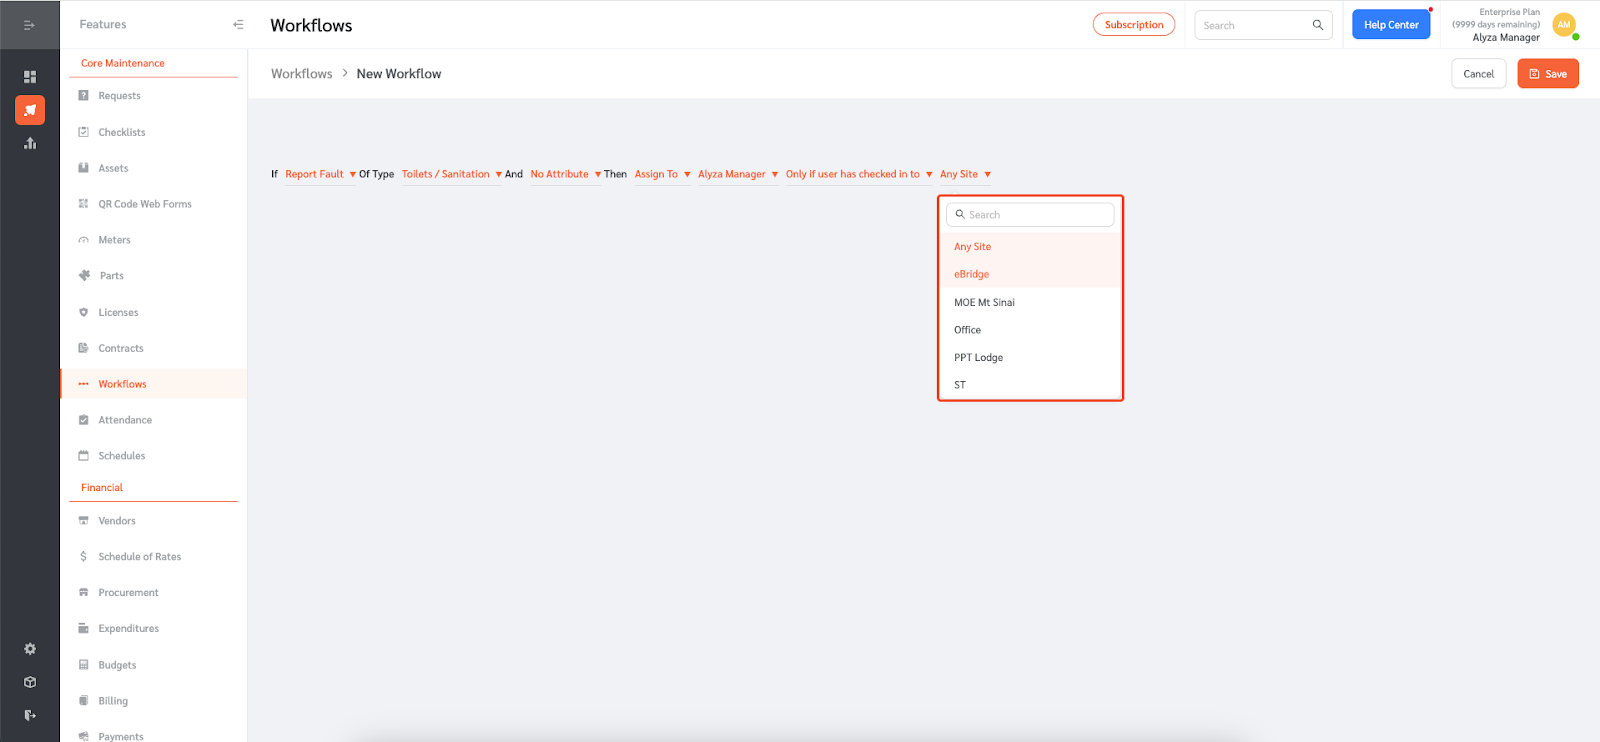Expand the left navigation rail
Screen dimensions: 1600x742
(29, 25)
